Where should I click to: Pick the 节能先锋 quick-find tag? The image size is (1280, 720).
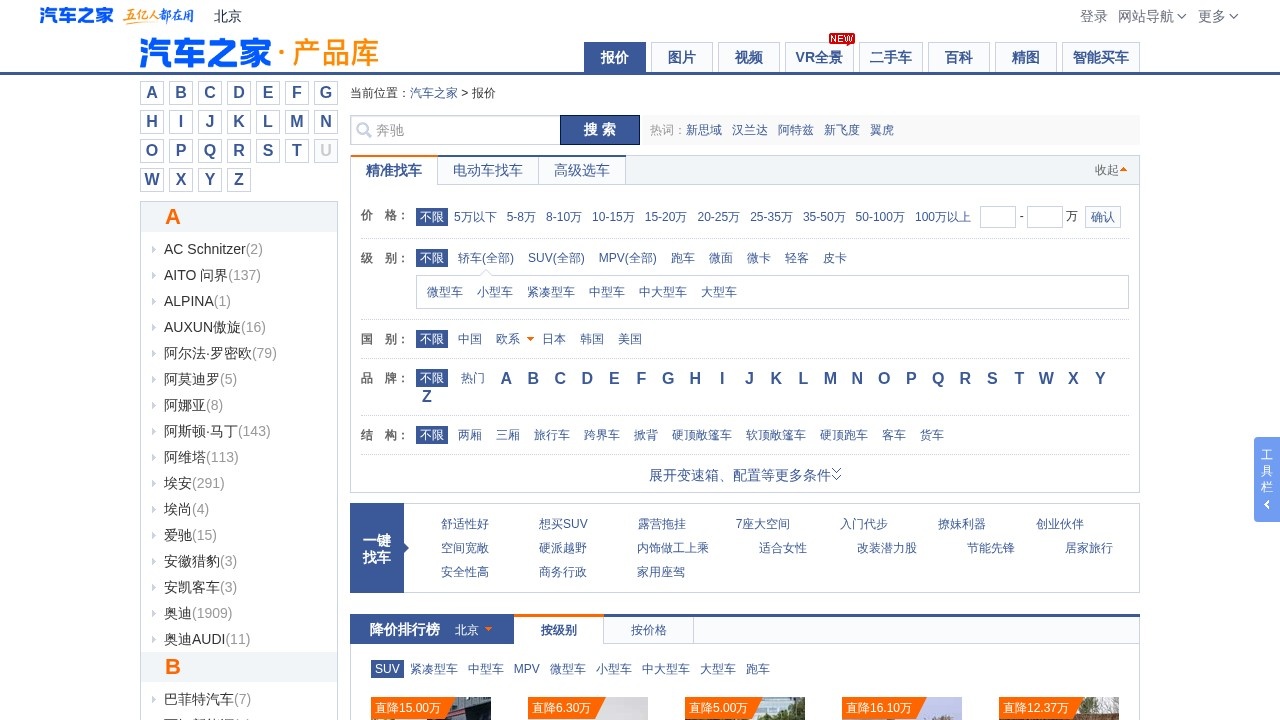pos(991,548)
